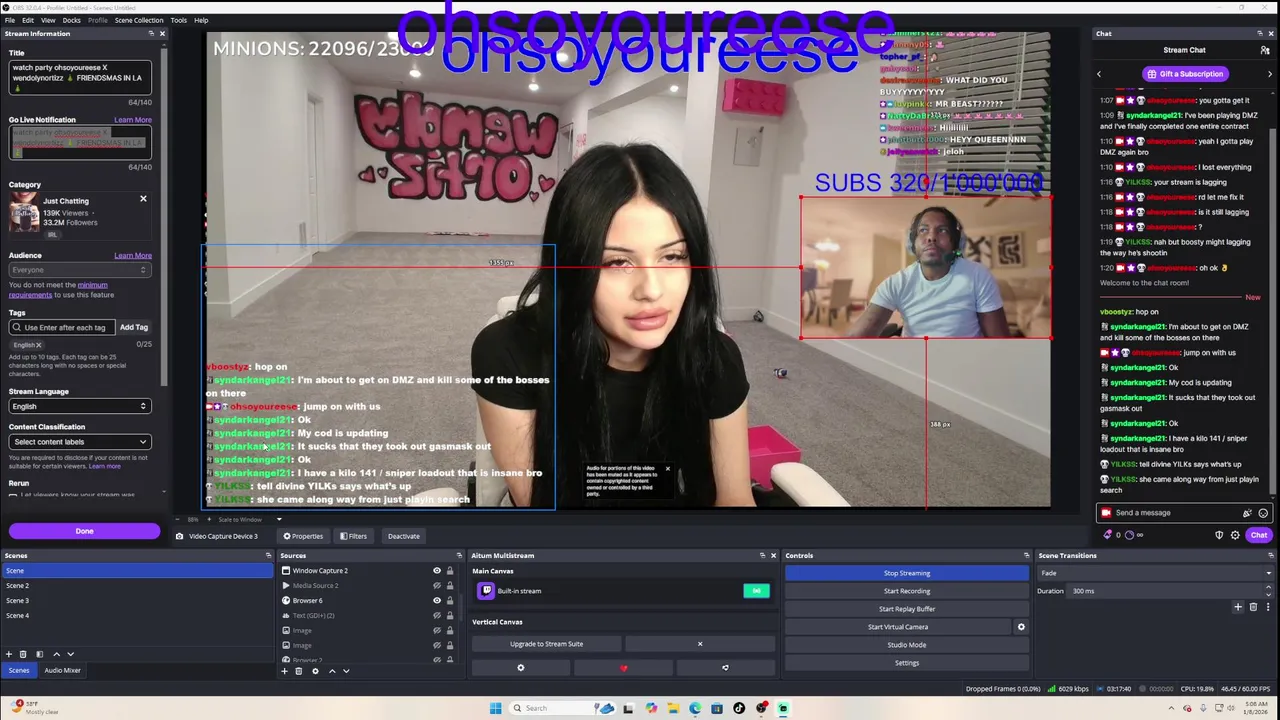
Task: Toggle lock on Media Source 2
Action: [x=449, y=586]
